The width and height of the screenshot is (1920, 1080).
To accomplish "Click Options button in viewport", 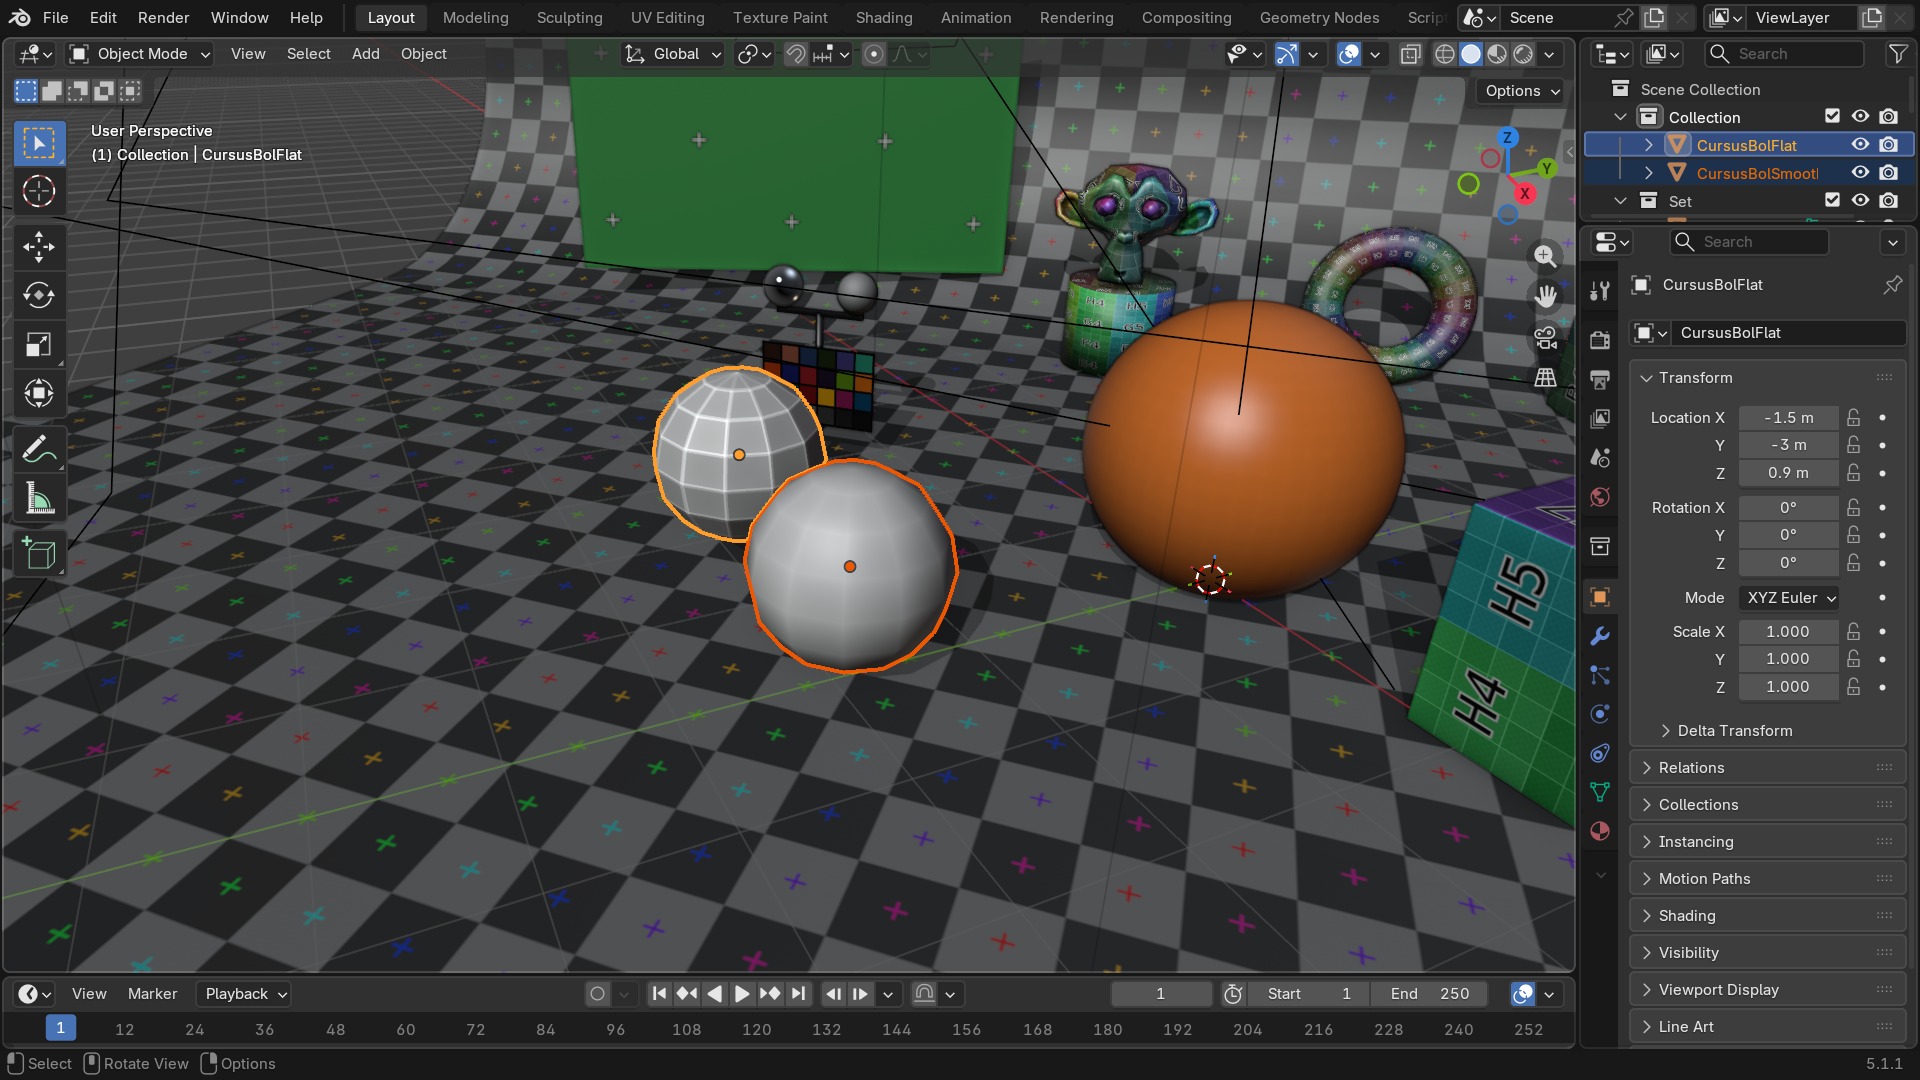I will tap(1522, 91).
